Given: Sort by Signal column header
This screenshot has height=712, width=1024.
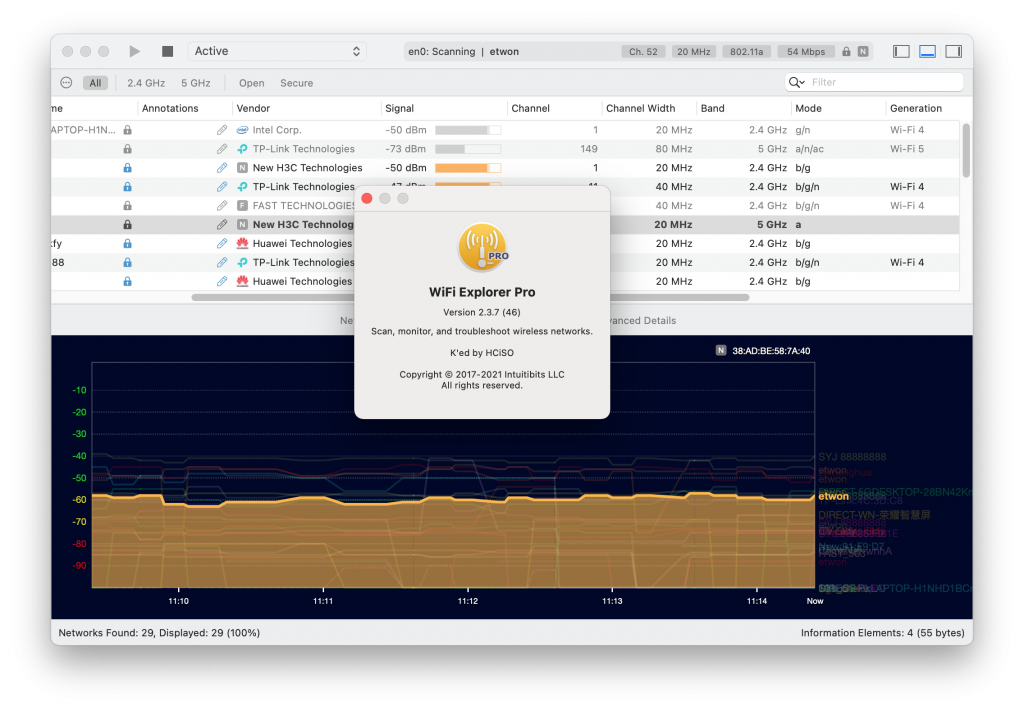Looking at the screenshot, I should pyautogui.click(x=400, y=108).
